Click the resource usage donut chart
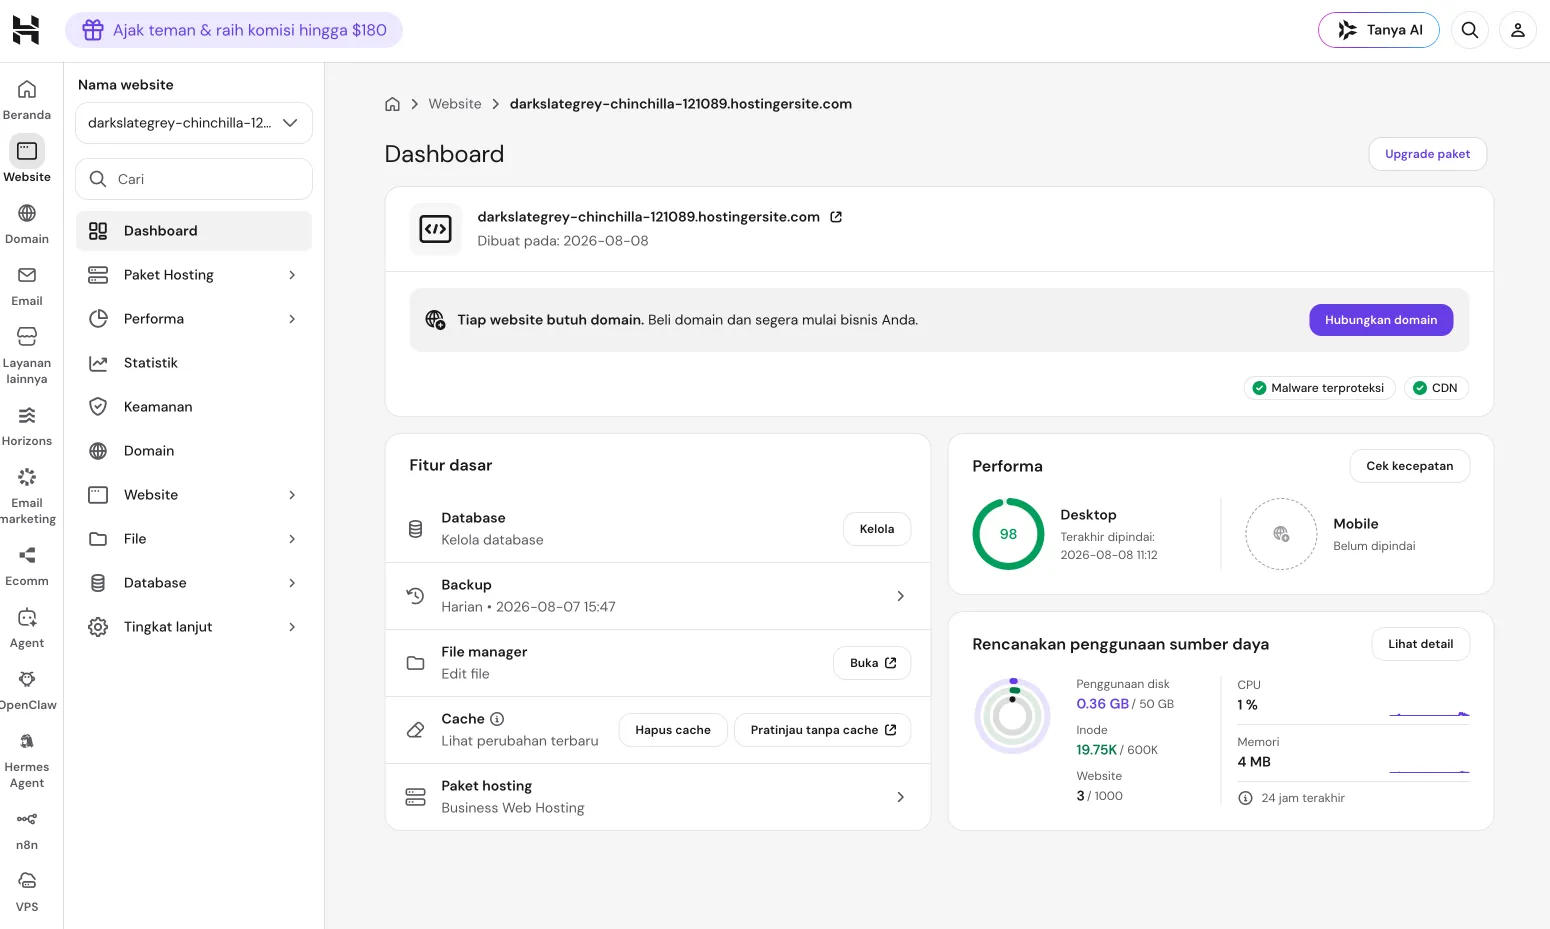 pos(1012,716)
